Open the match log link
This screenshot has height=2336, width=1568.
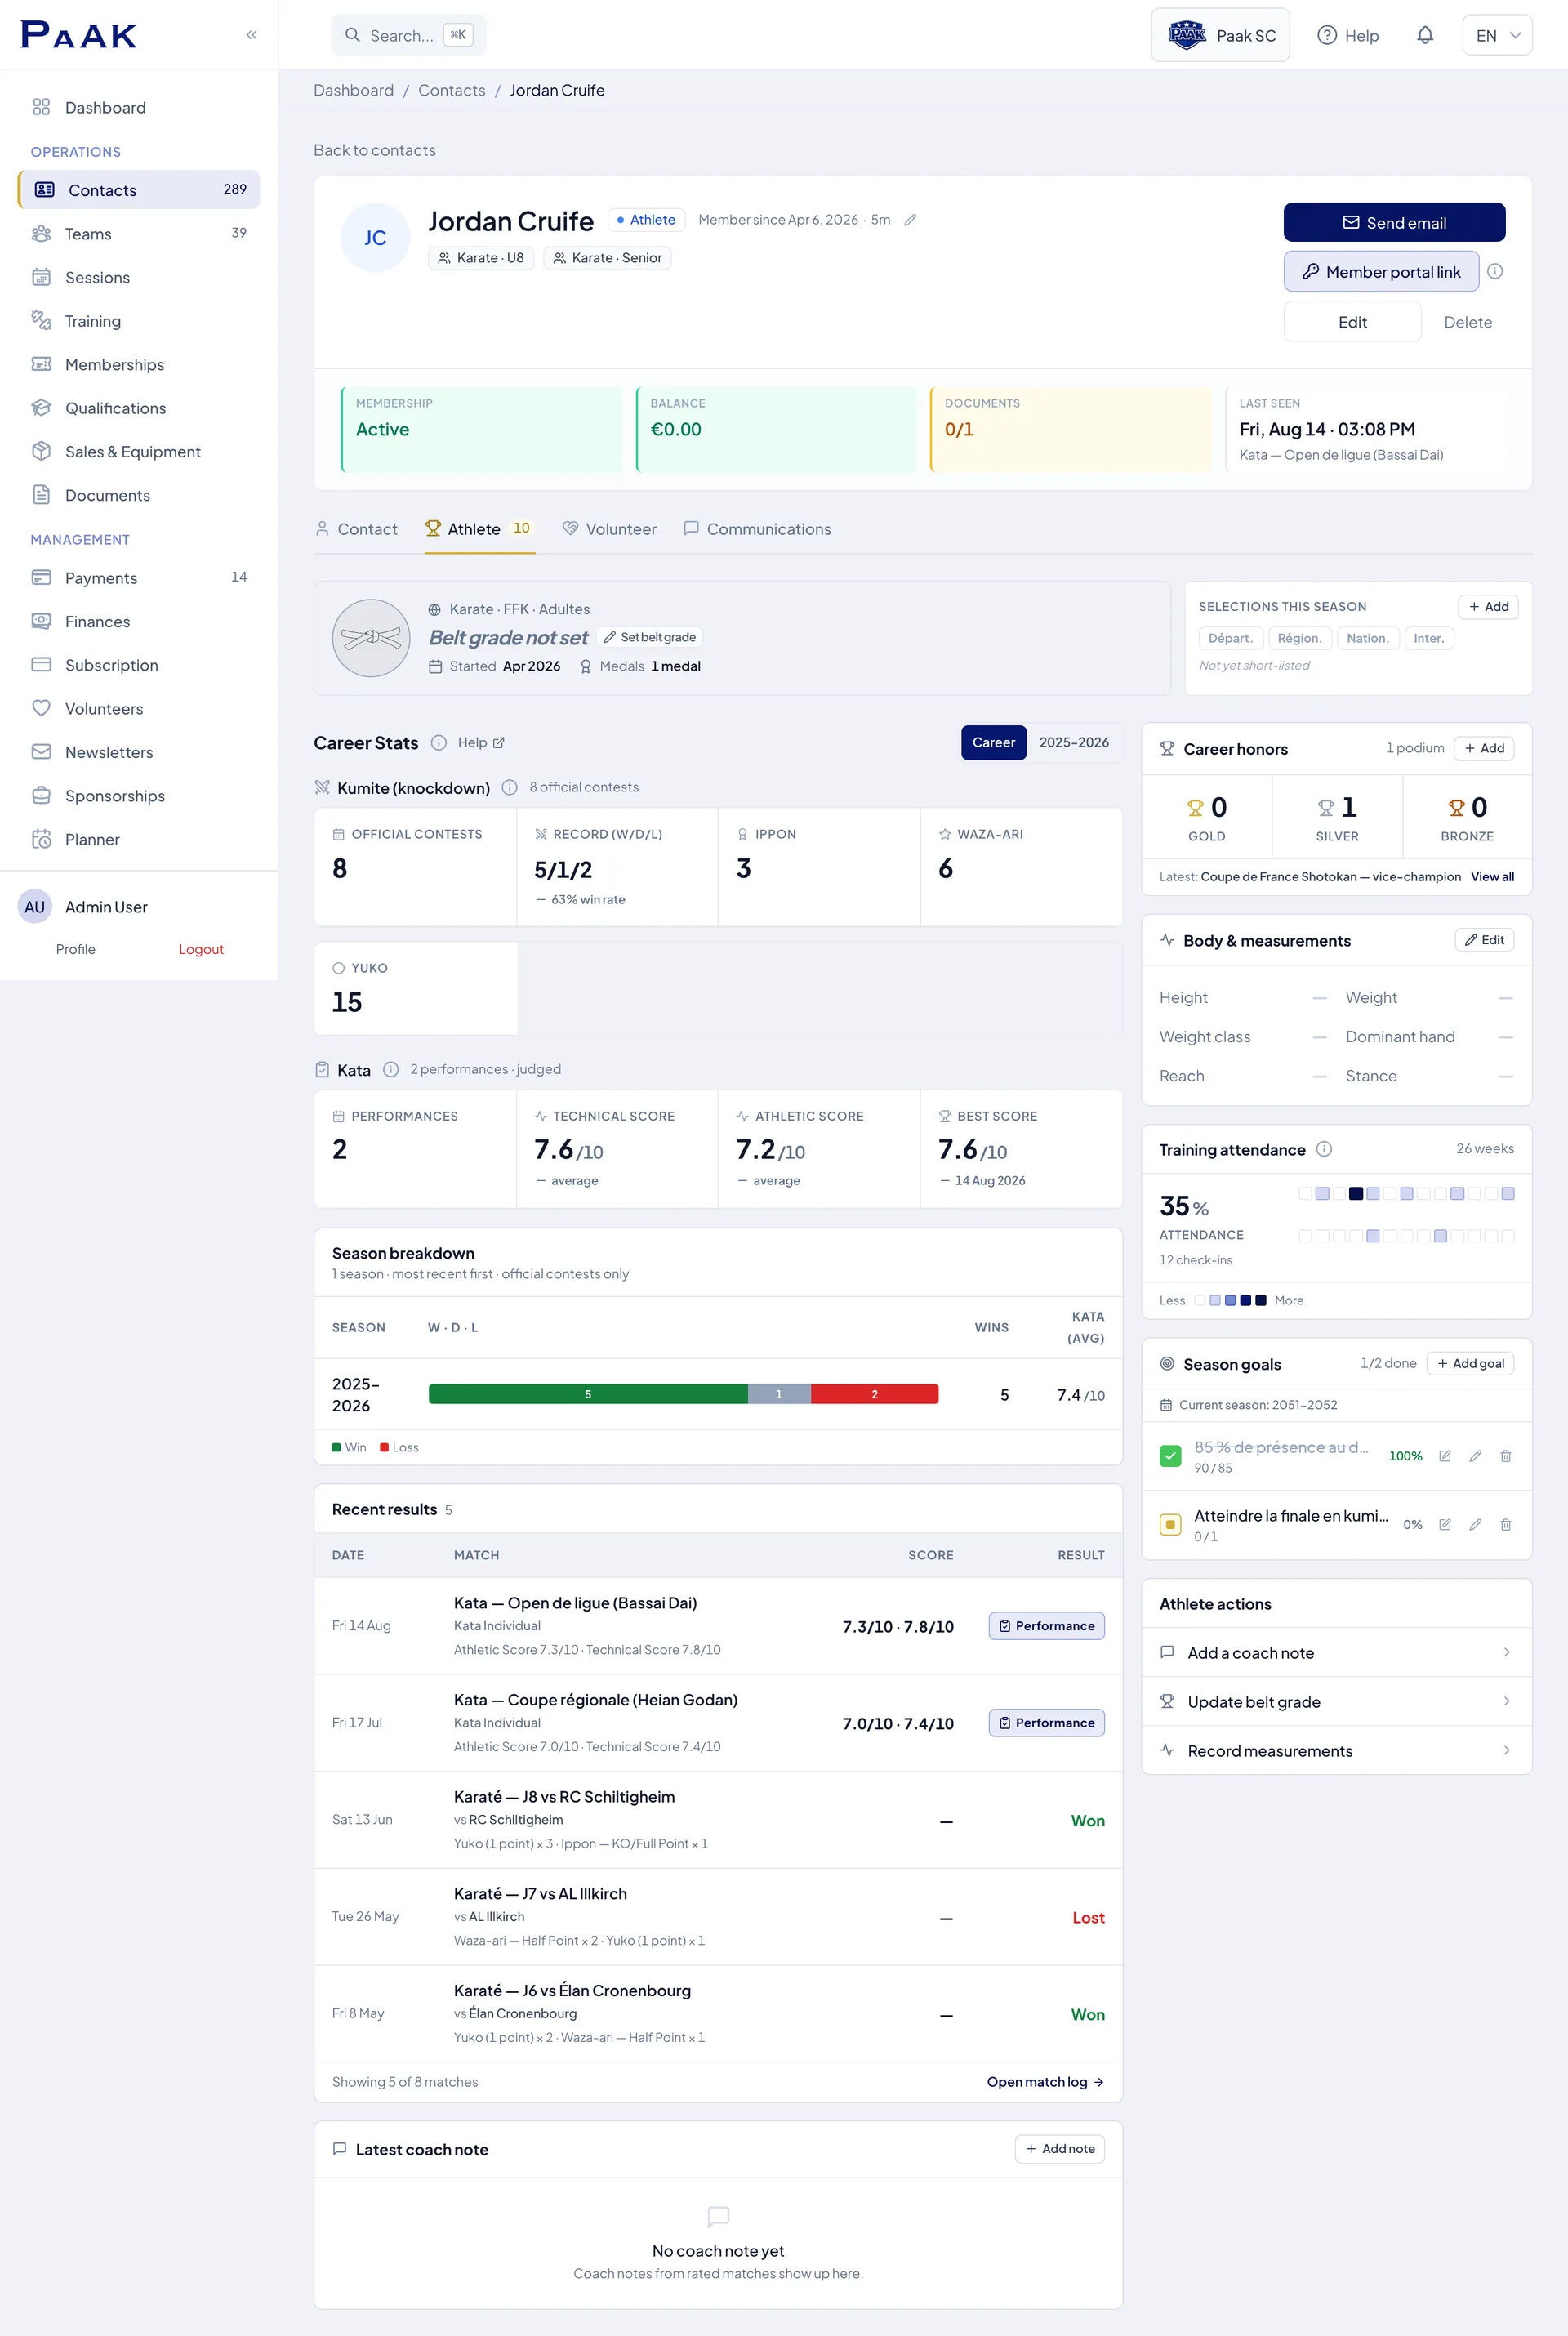(x=1045, y=2081)
